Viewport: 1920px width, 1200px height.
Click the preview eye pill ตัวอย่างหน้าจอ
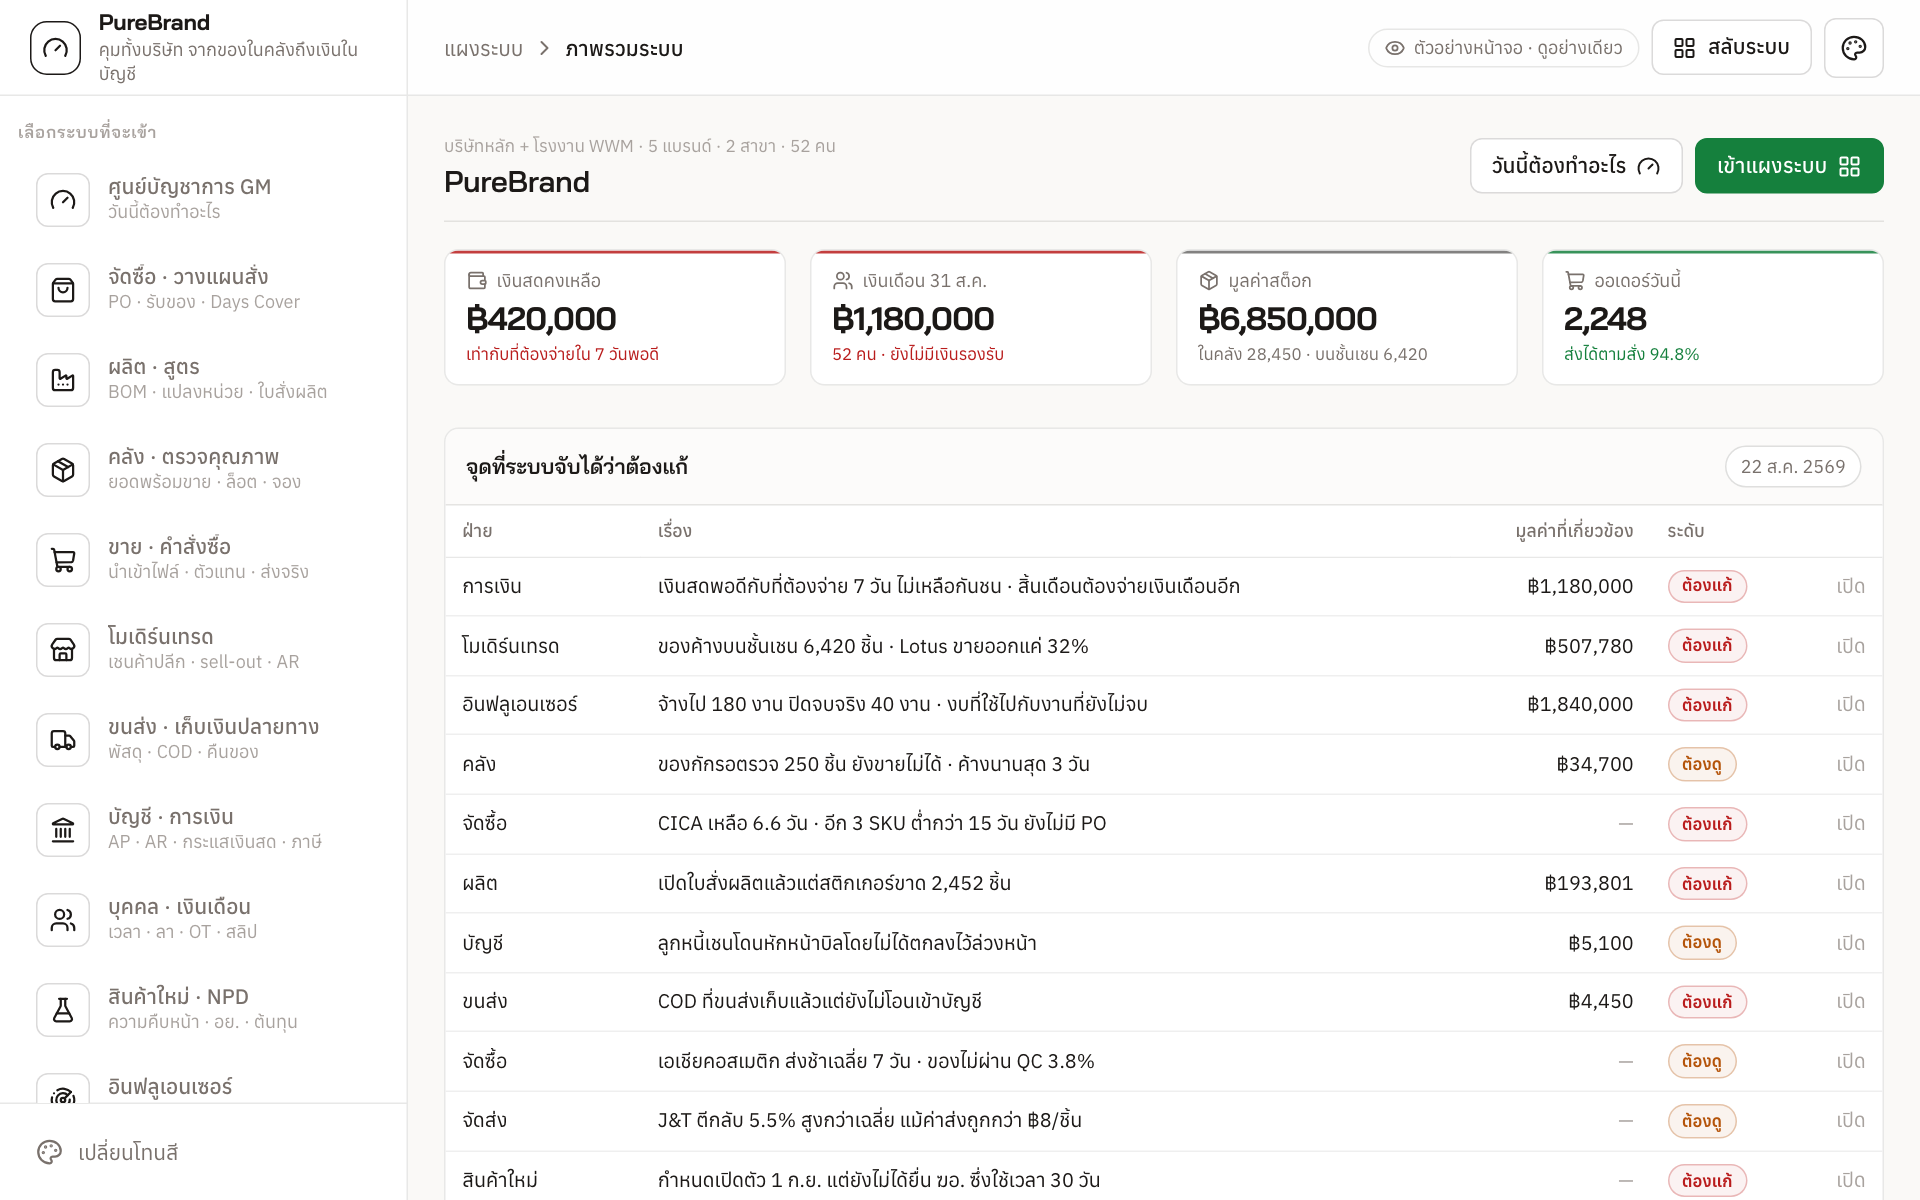click(x=1503, y=48)
